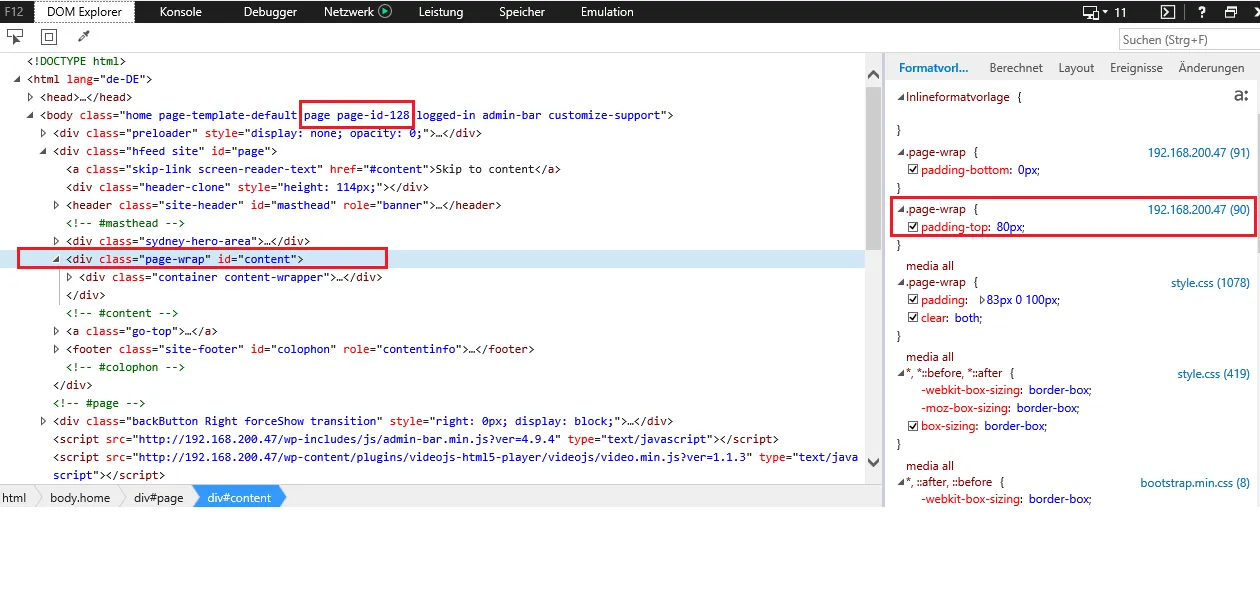The image size is (1260, 614).
Task: Click the DOM tree vertical scrollbar down arrow
Action: tap(873, 462)
